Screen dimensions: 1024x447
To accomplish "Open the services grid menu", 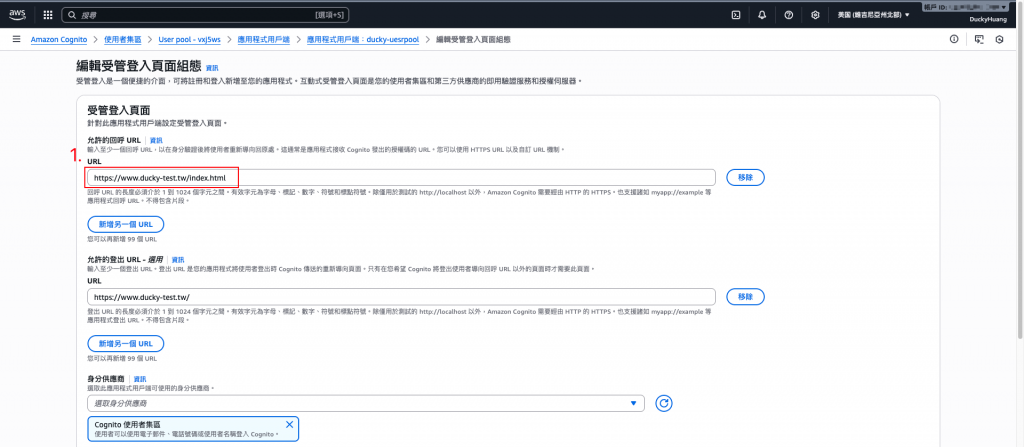I will [48, 14].
